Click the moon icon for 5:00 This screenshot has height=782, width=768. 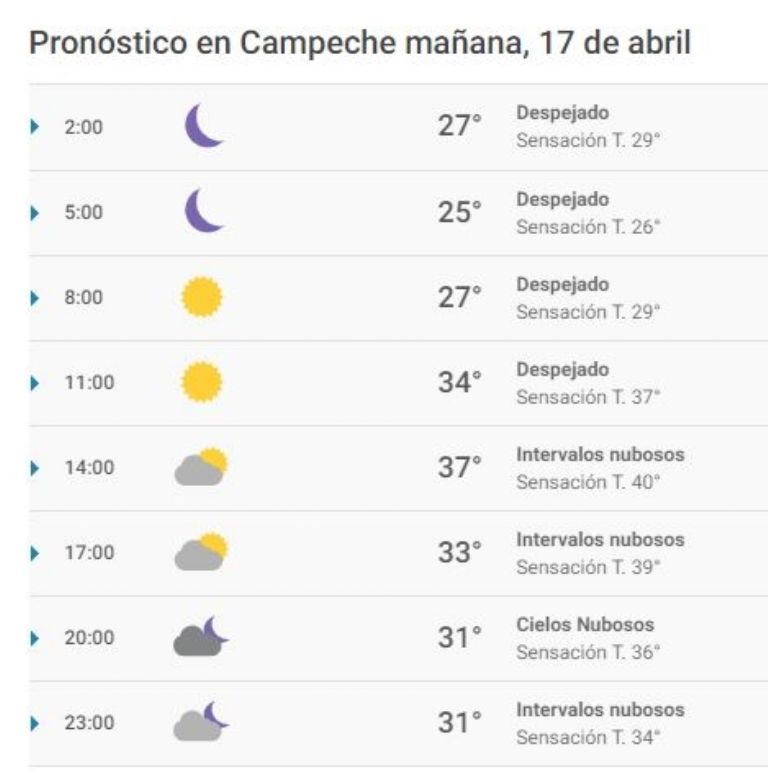(204, 211)
